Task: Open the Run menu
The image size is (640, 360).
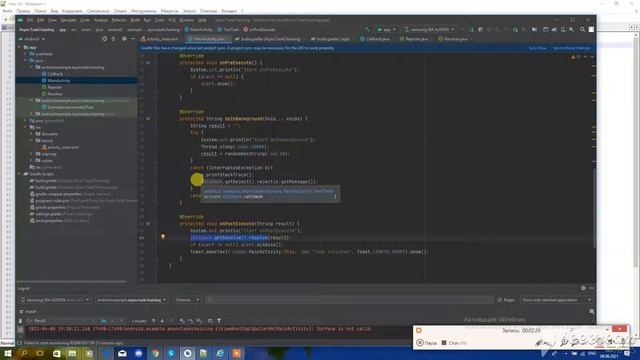Action: [147, 20]
